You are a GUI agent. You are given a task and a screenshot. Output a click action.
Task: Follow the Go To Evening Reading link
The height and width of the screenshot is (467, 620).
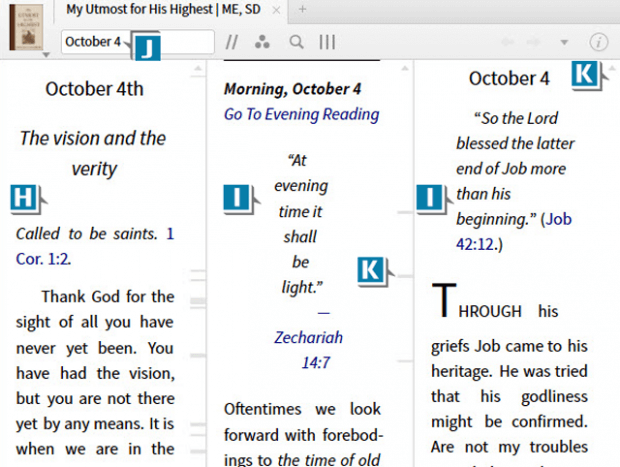[301, 114]
